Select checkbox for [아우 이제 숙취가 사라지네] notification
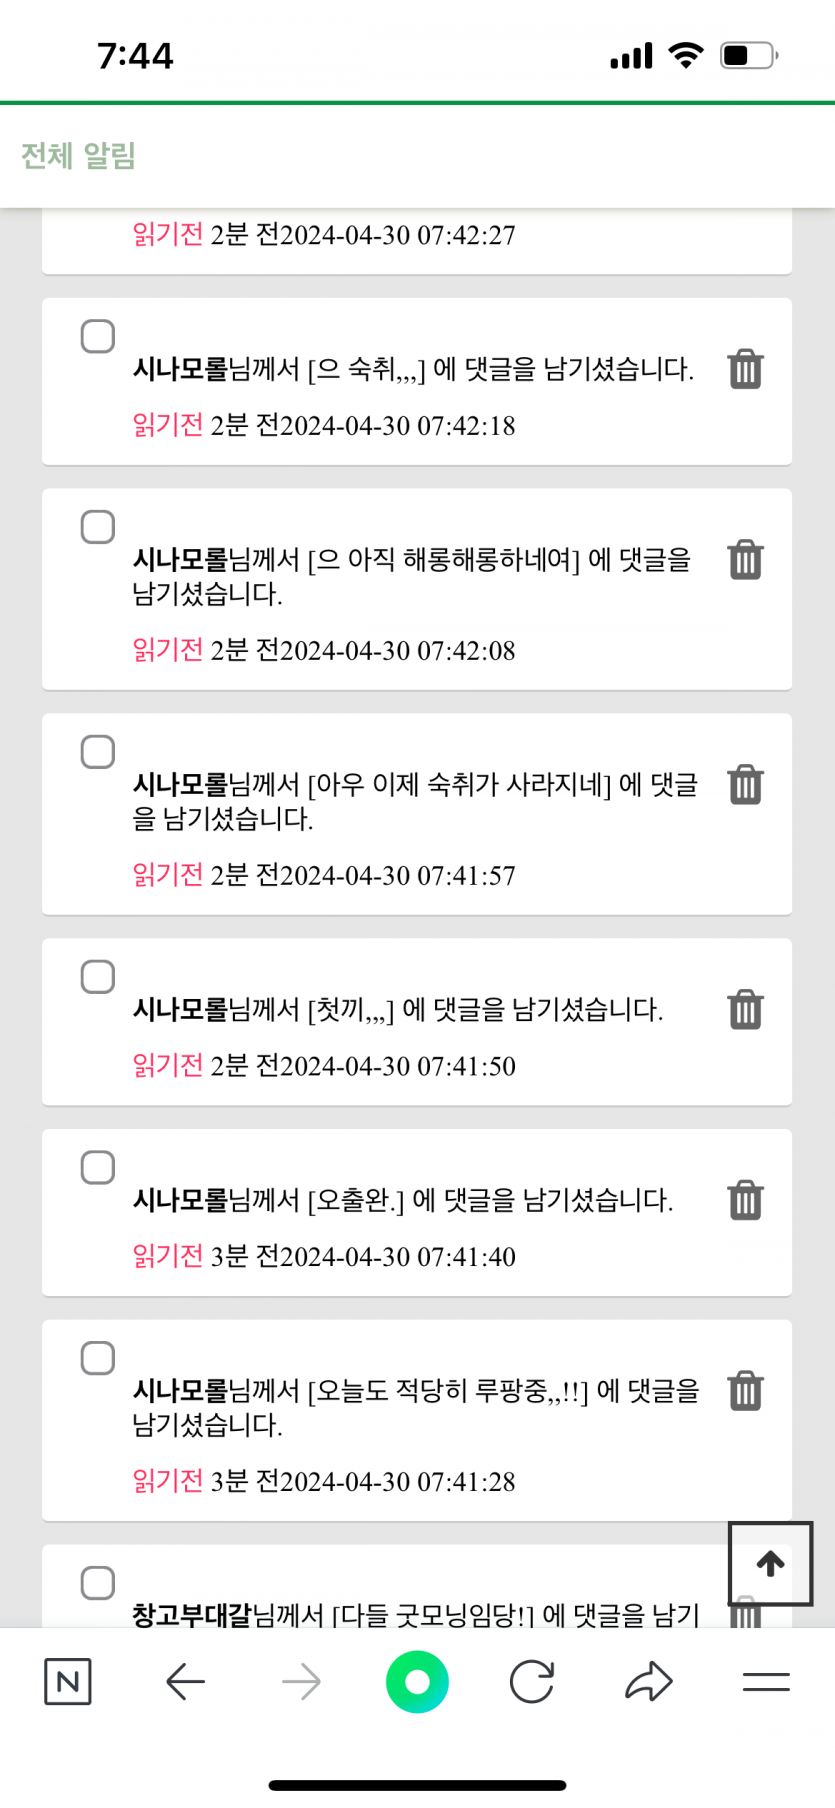The height and width of the screenshot is (1808, 835). tap(98, 752)
